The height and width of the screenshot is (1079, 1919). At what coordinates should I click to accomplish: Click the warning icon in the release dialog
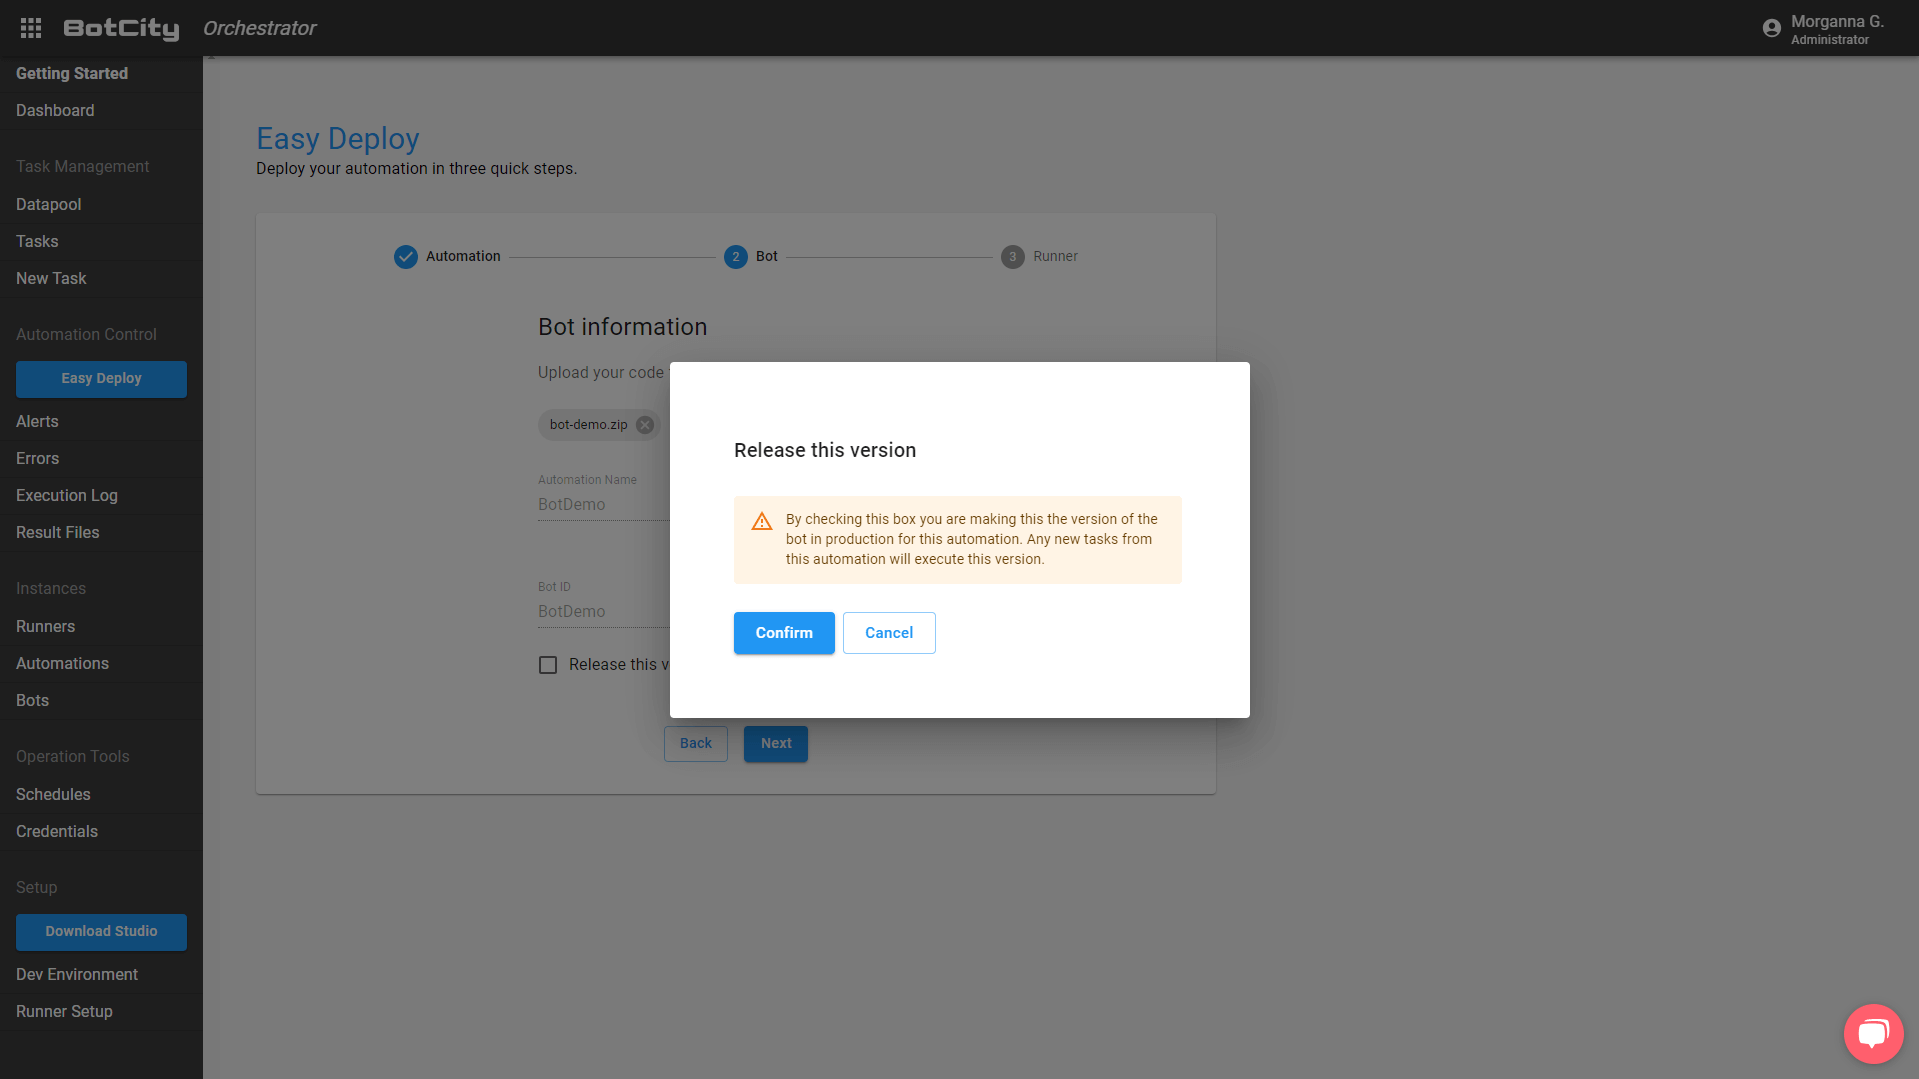(761, 521)
